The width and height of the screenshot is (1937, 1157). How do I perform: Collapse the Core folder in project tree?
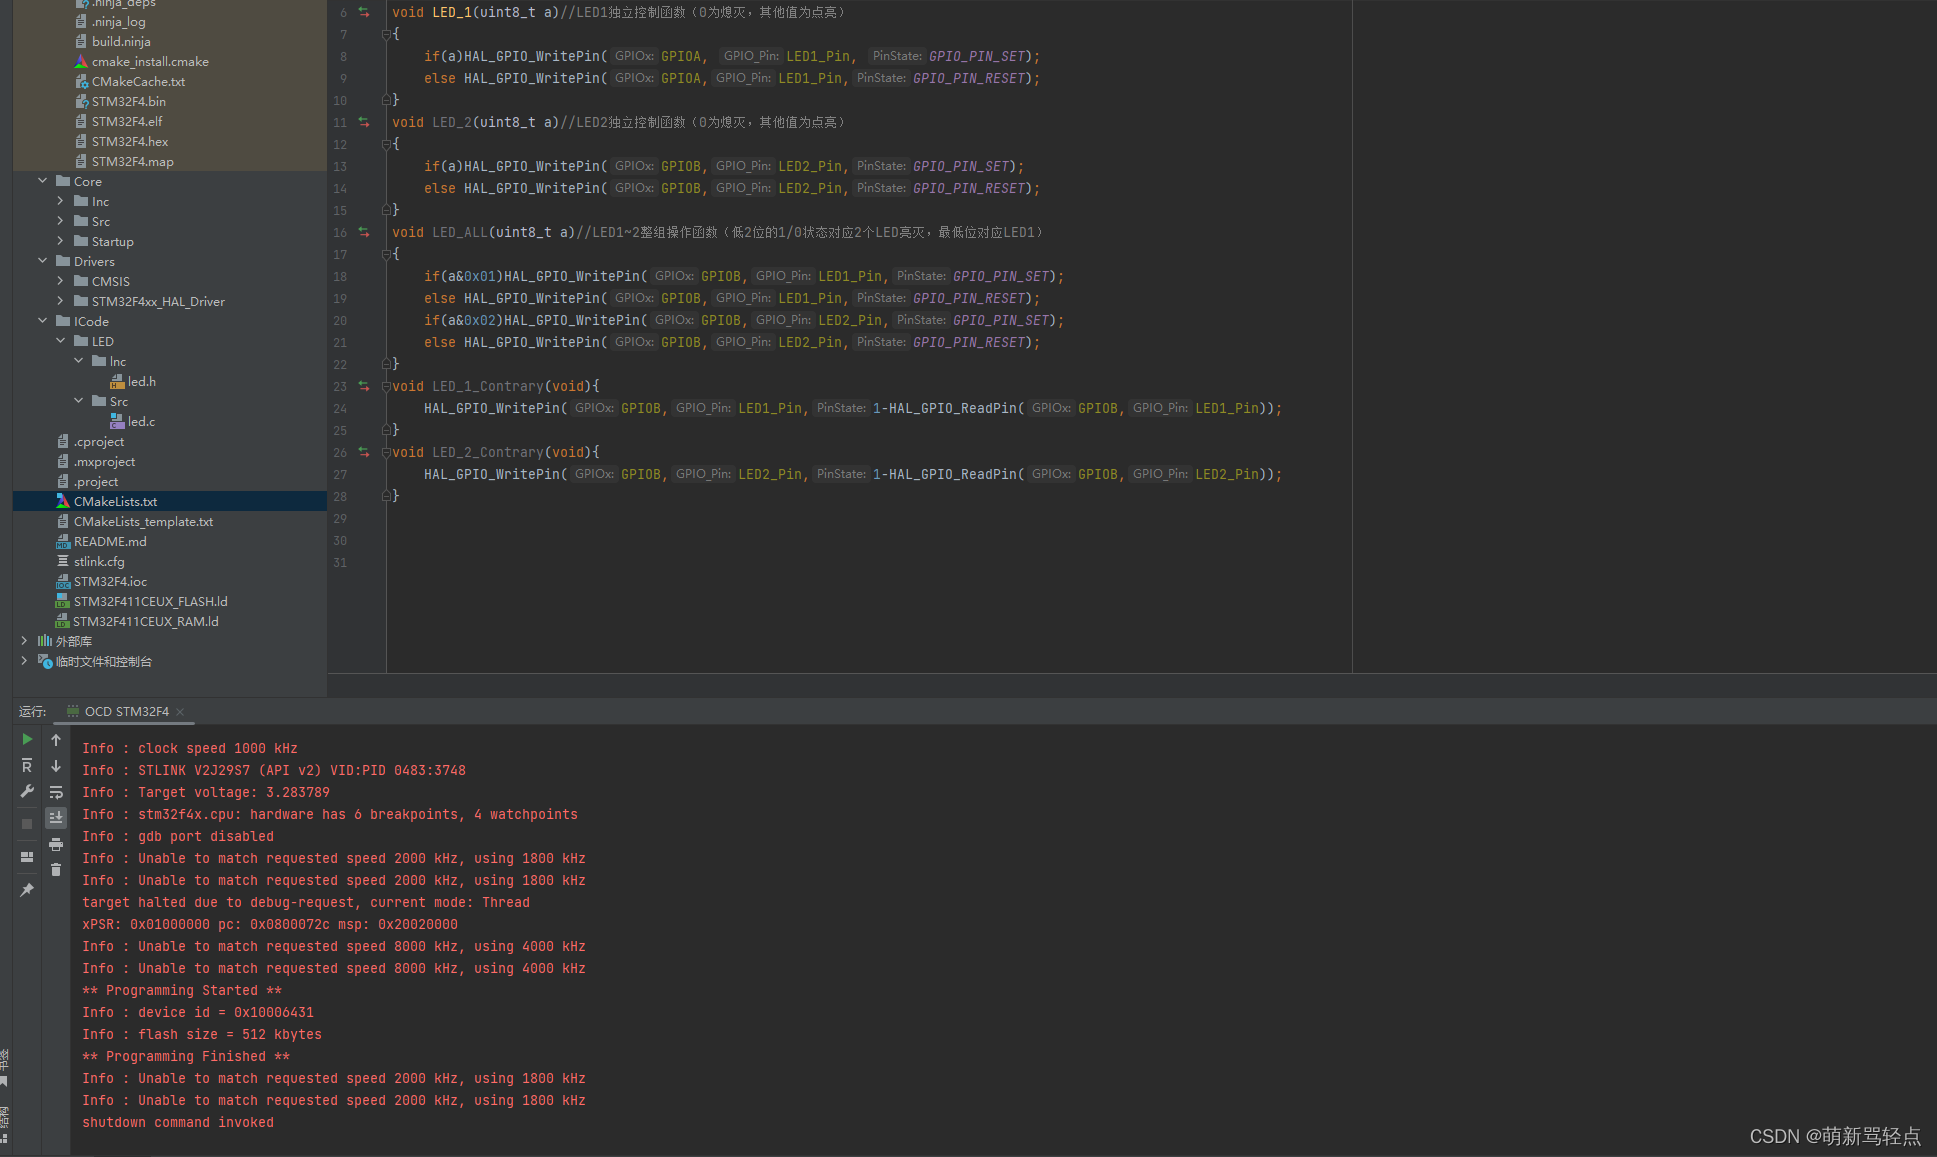(x=43, y=181)
